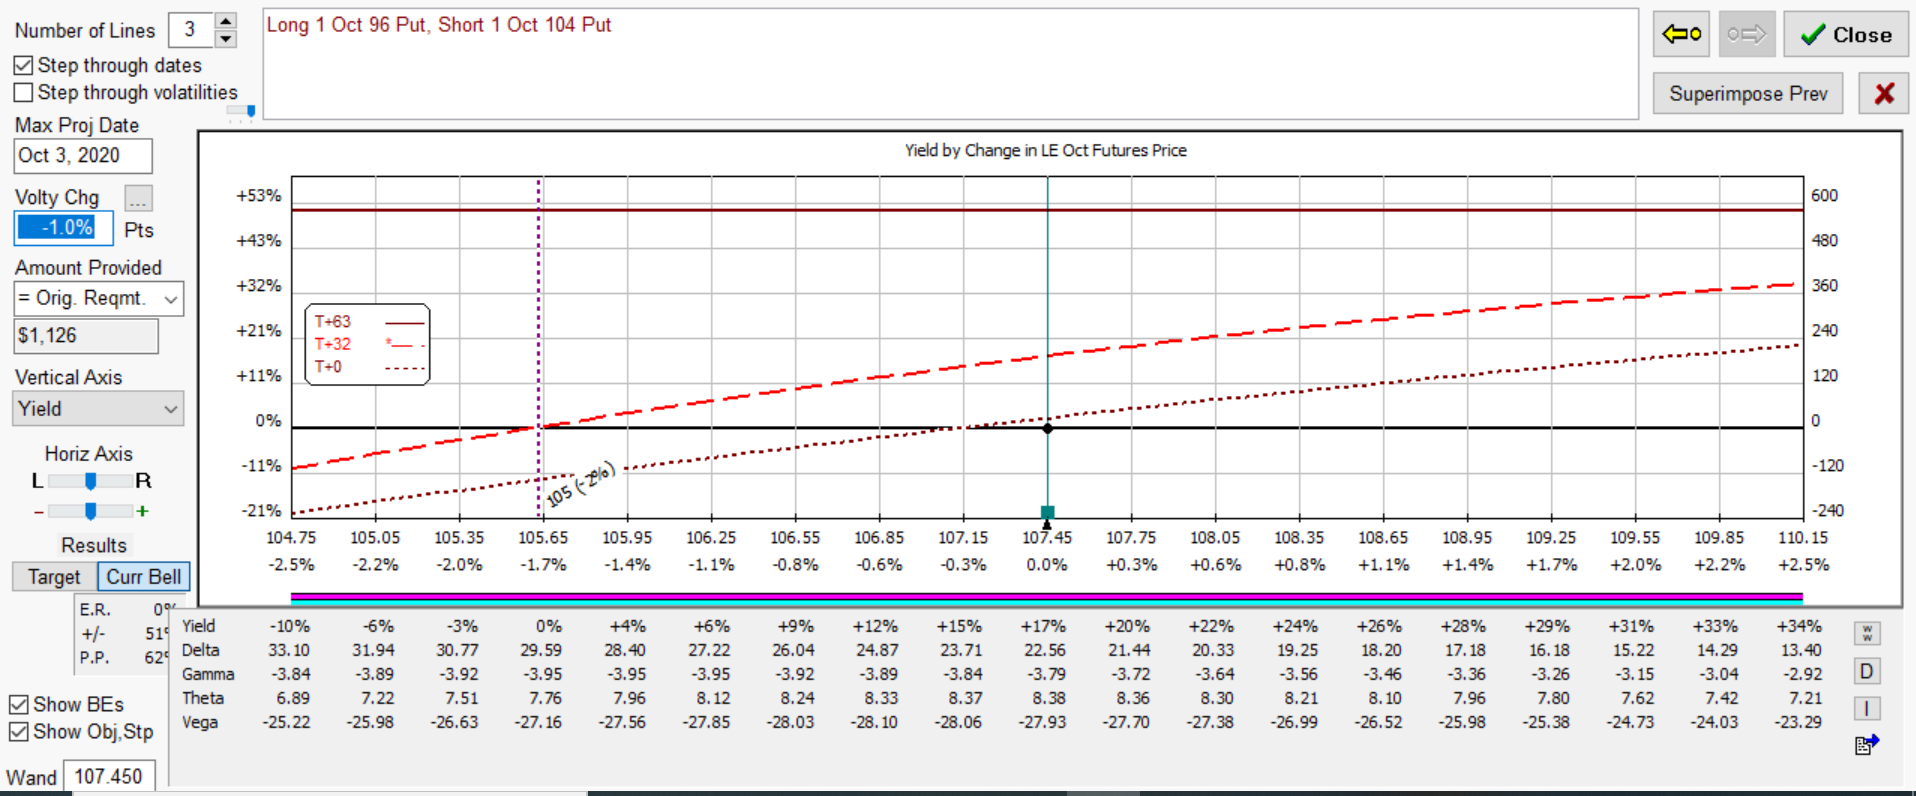Click the 105 (-2%) breakeven label
Image resolution: width=1916 pixels, height=796 pixels.
pos(580,485)
